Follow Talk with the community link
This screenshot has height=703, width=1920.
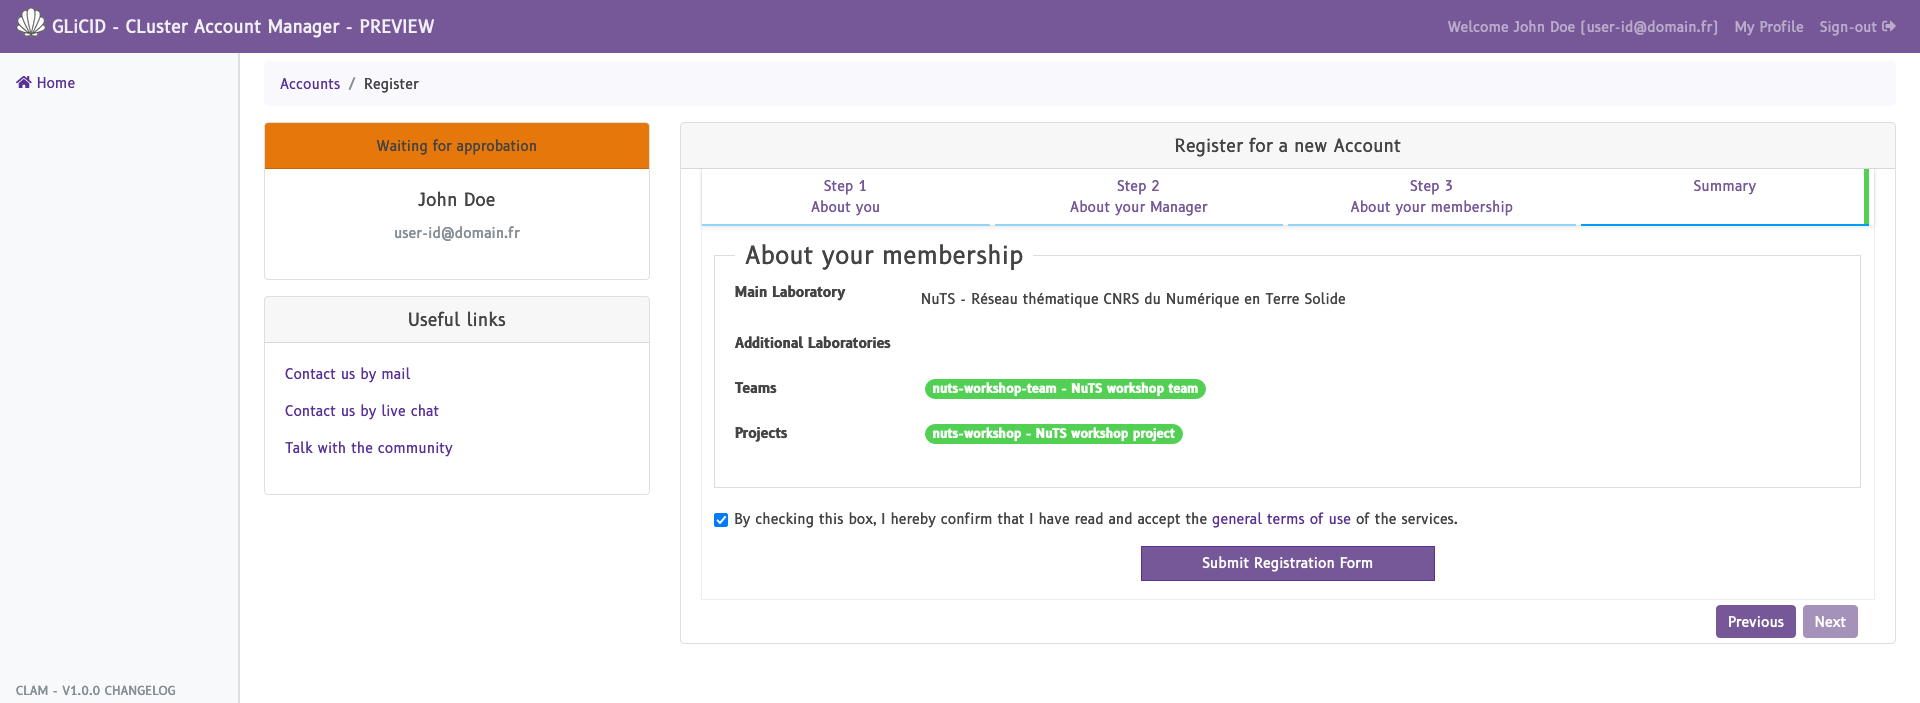[368, 448]
